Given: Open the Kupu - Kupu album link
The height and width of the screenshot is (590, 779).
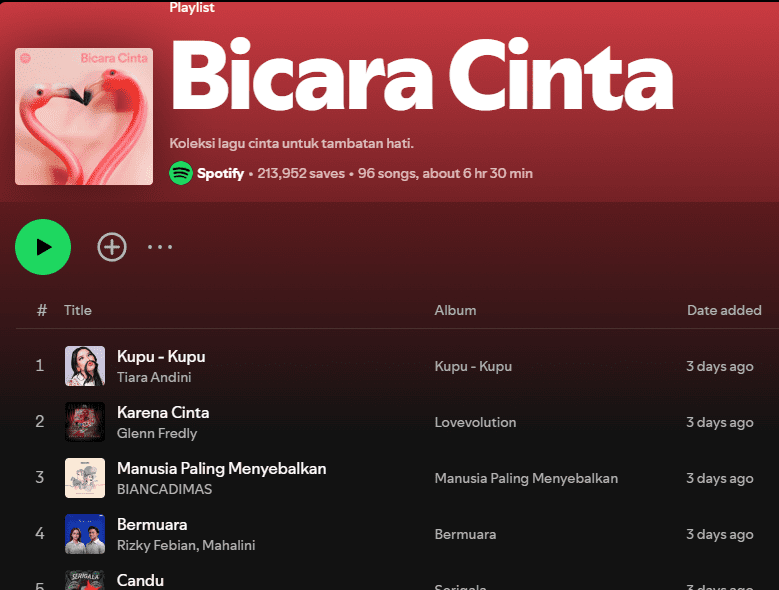Looking at the screenshot, I should coord(473,367).
